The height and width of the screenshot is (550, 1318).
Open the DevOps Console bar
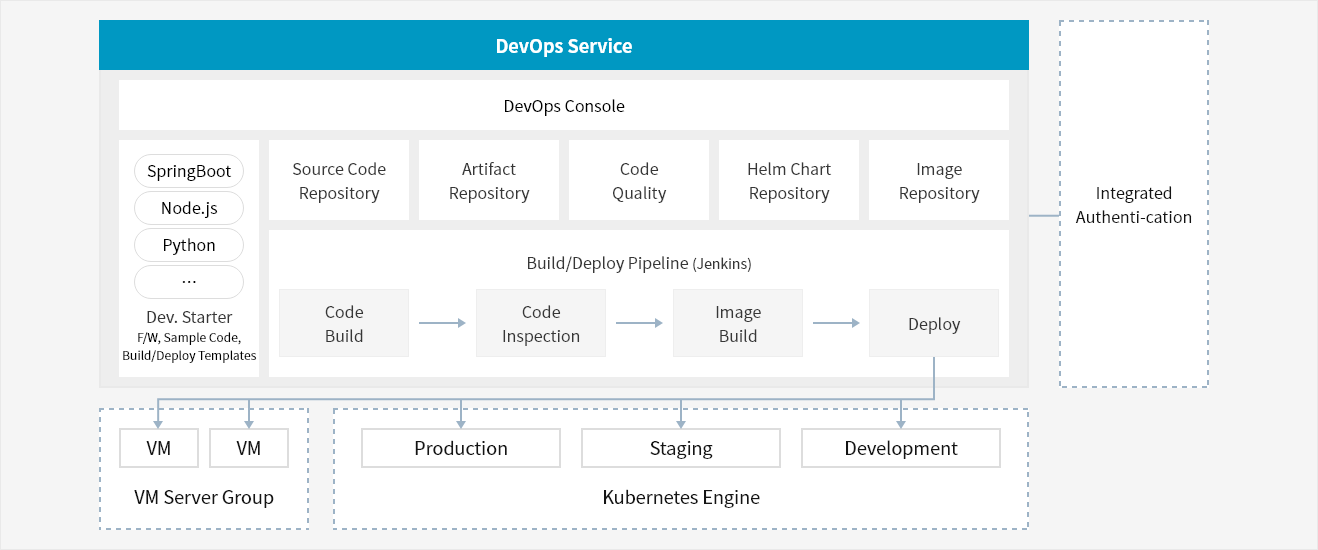pyautogui.click(x=564, y=105)
